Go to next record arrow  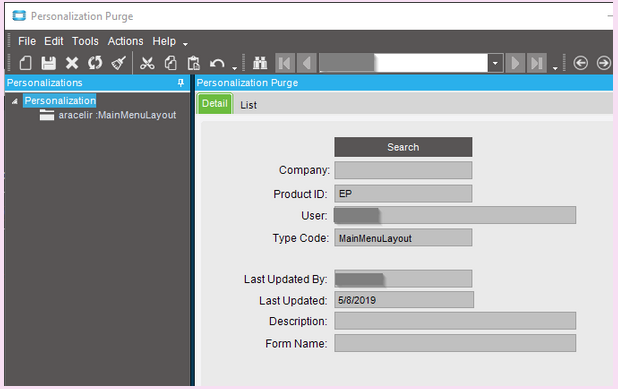tap(515, 63)
